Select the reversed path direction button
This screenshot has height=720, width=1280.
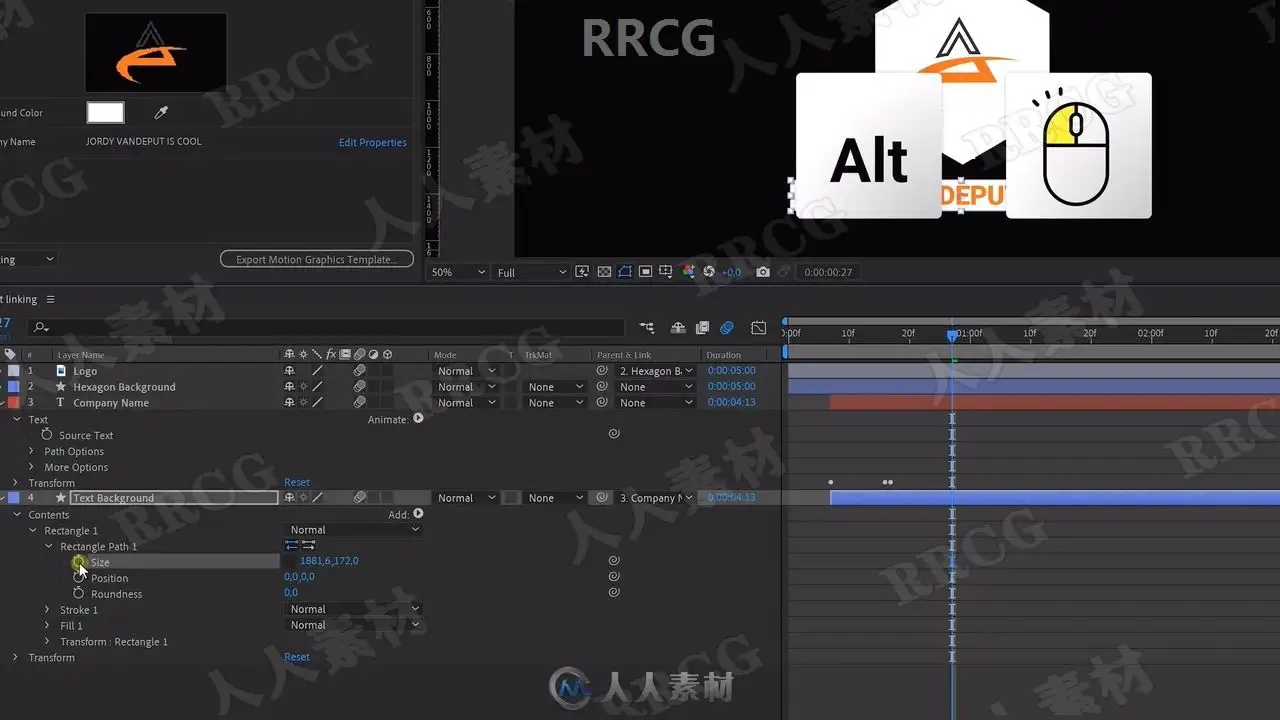309,545
